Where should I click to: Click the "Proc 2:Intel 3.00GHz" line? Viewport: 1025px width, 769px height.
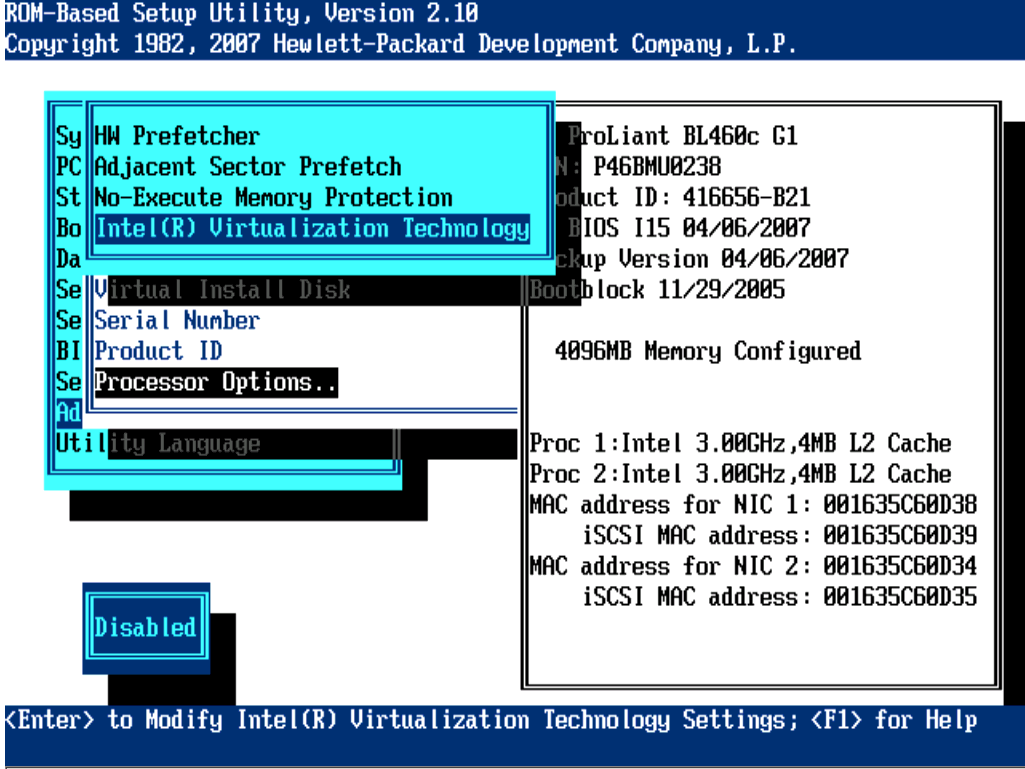pyautogui.click(x=740, y=474)
